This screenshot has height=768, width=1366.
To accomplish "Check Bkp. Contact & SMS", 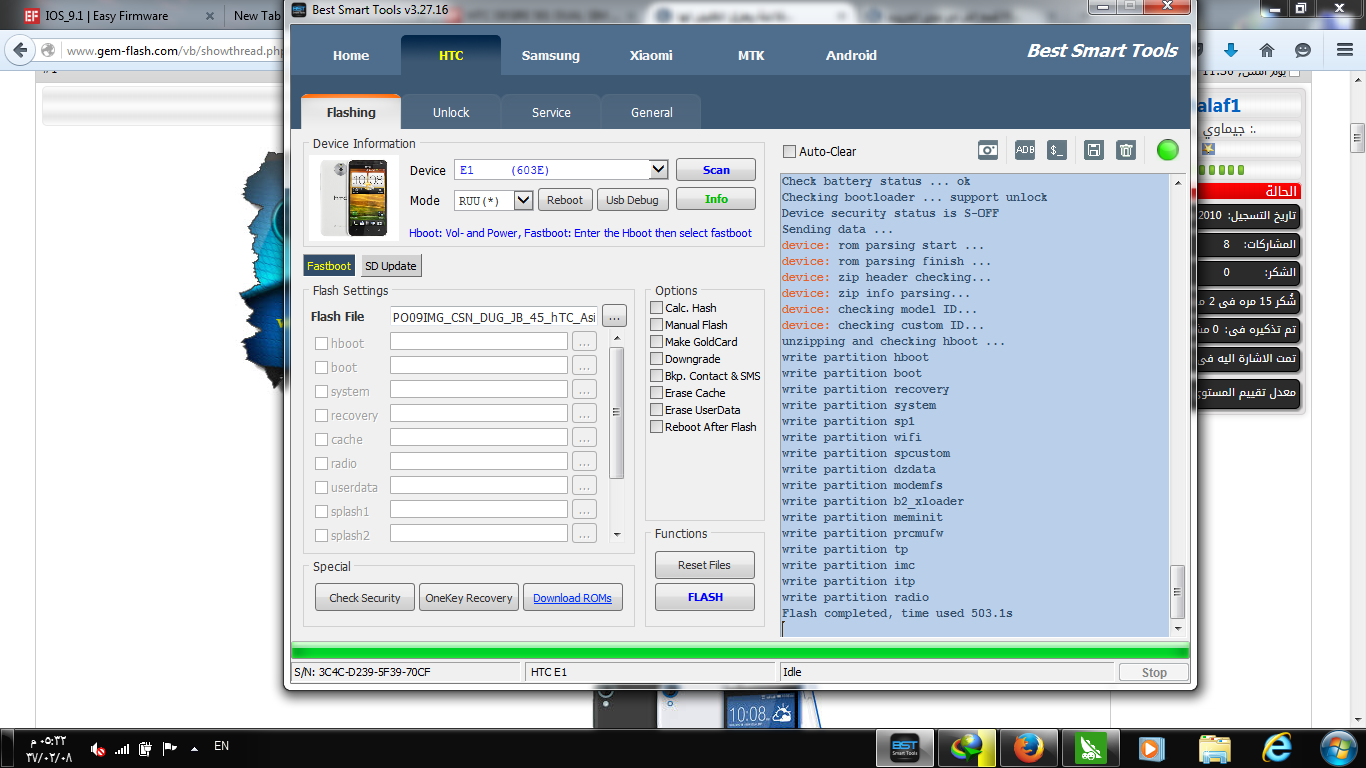I will click(657, 376).
